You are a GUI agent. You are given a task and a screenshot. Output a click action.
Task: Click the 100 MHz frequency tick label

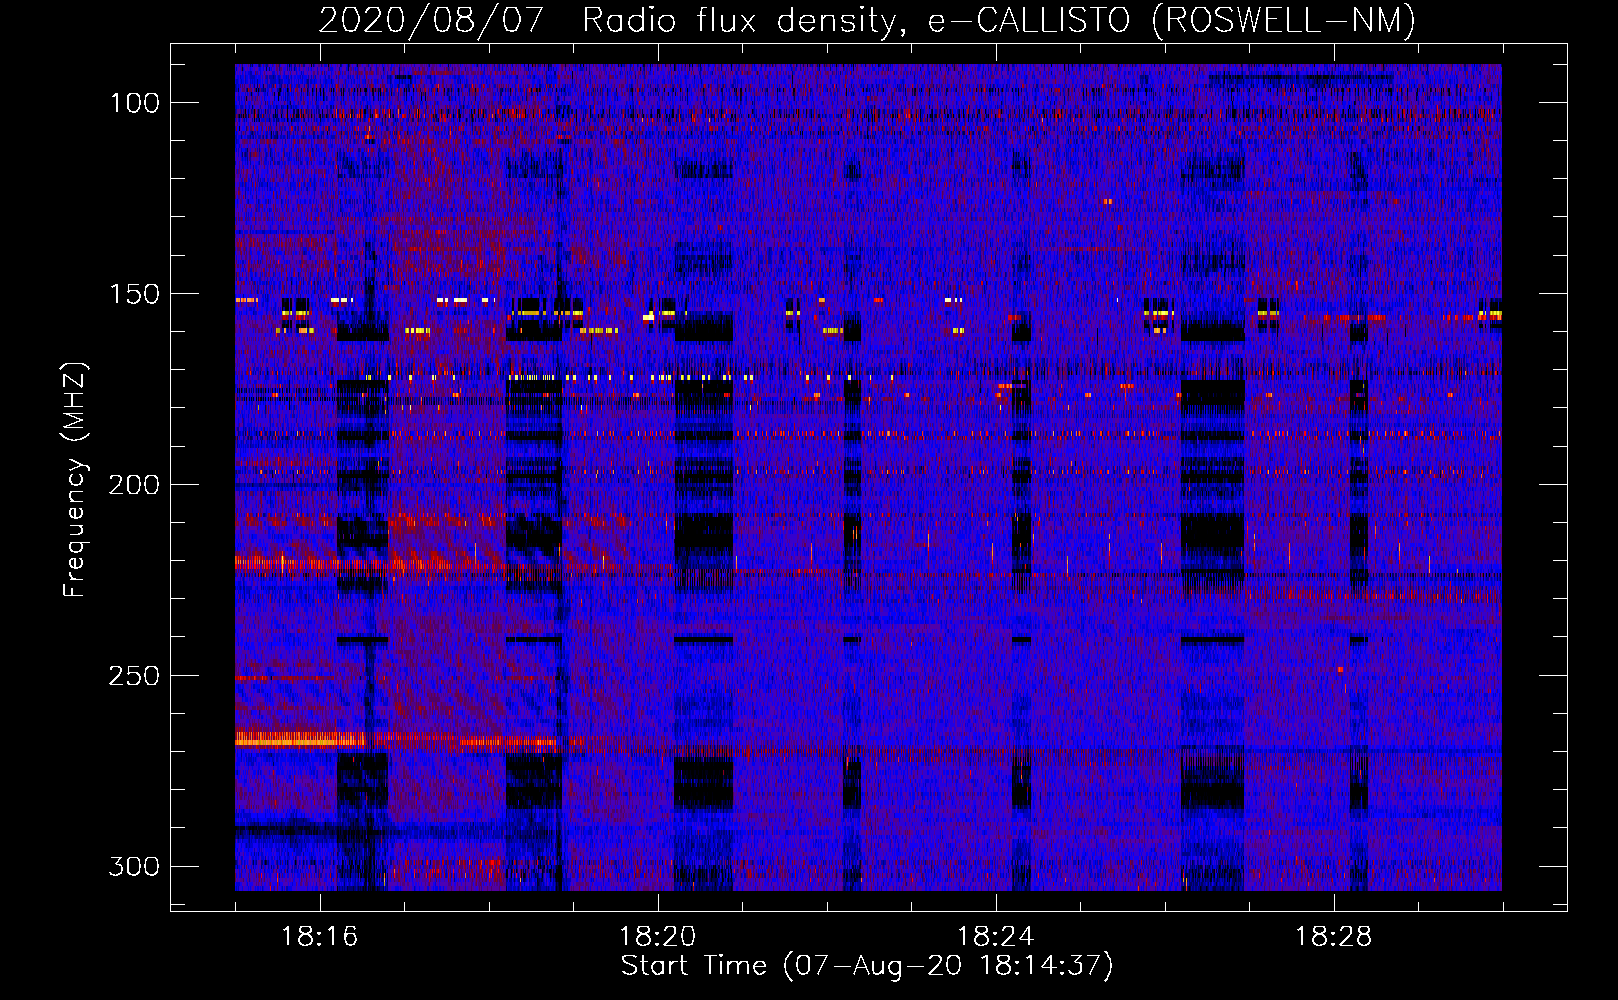(134, 103)
